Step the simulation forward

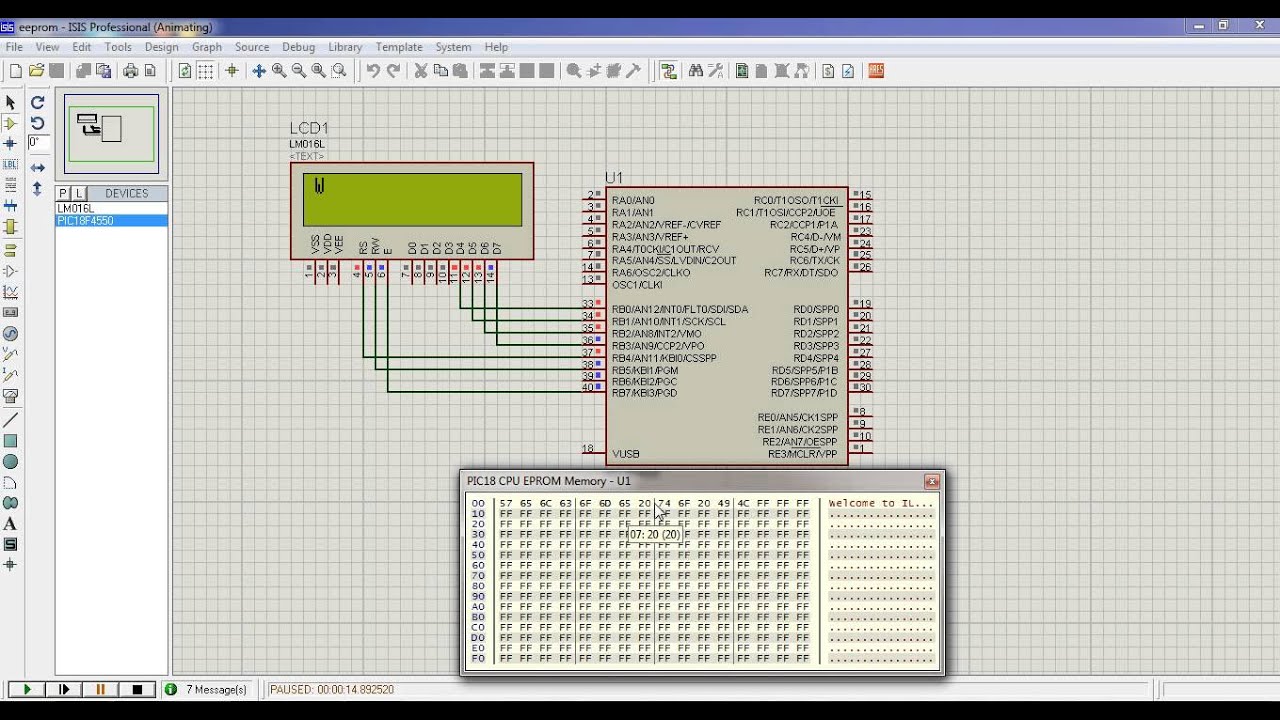tap(64, 689)
